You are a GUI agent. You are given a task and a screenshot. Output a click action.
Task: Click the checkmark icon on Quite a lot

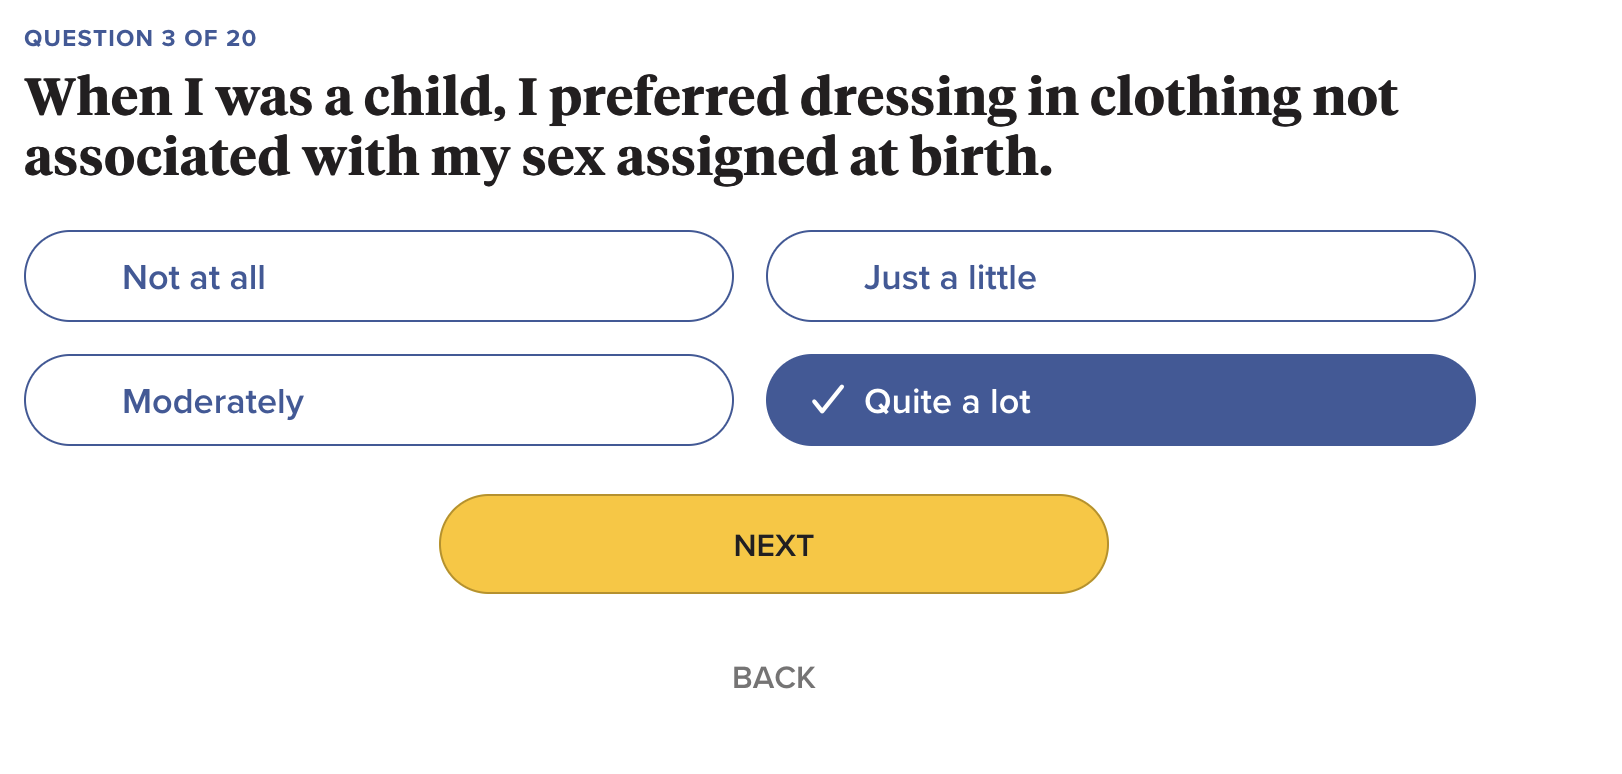(828, 400)
